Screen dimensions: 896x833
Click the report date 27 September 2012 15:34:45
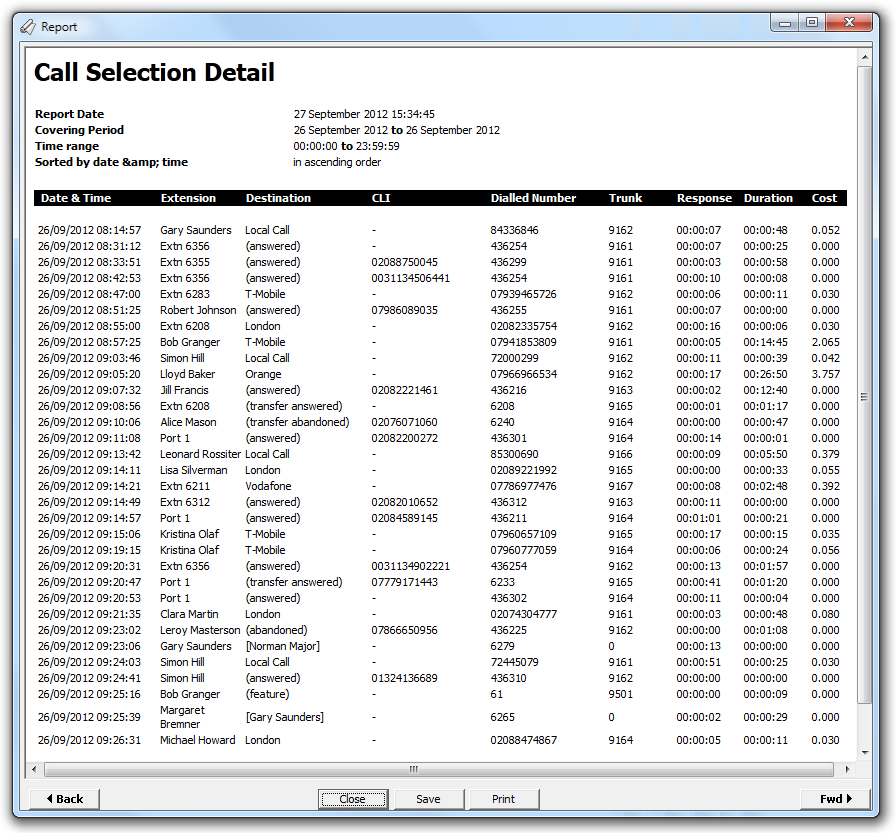(x=364, y=114)
